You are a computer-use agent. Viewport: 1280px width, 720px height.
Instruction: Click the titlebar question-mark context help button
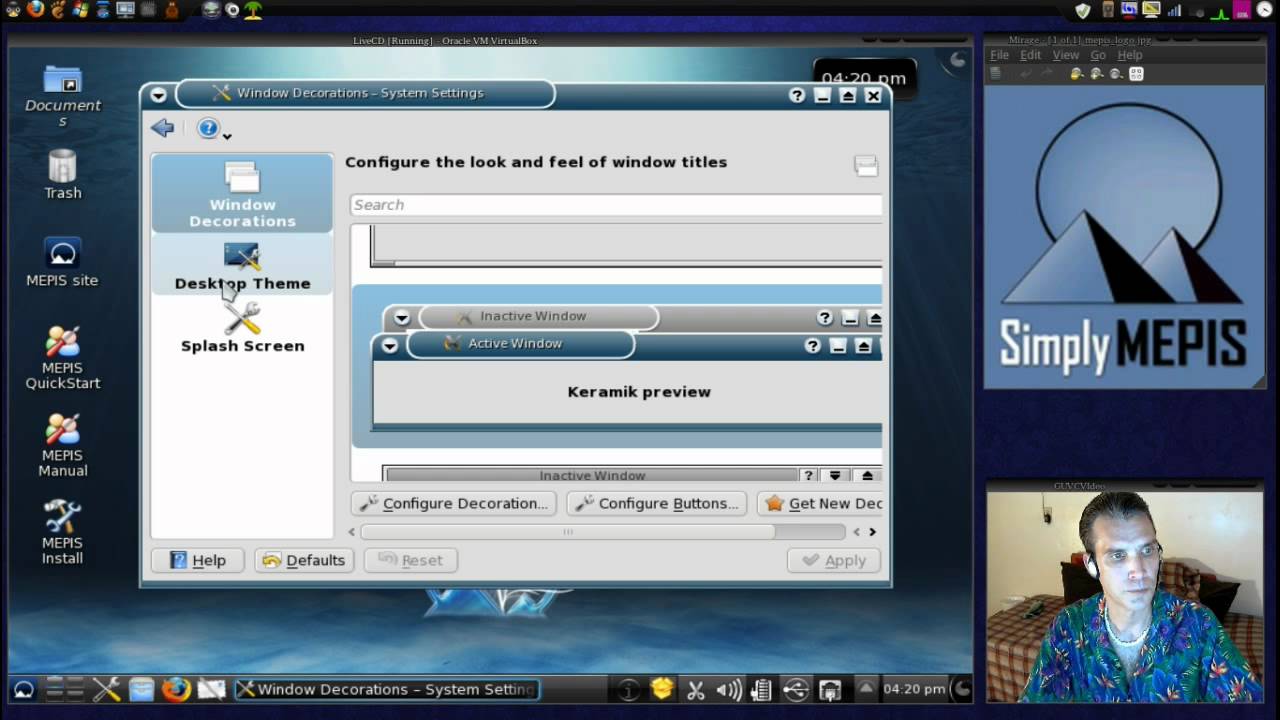797,95
